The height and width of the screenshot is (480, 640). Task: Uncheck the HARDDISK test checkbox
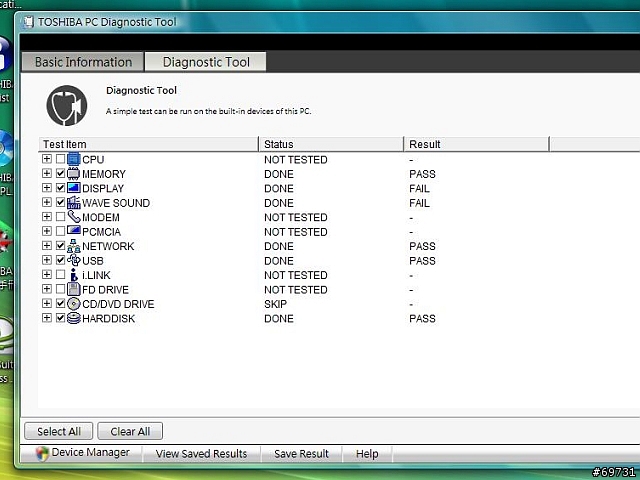pos(60,318)
